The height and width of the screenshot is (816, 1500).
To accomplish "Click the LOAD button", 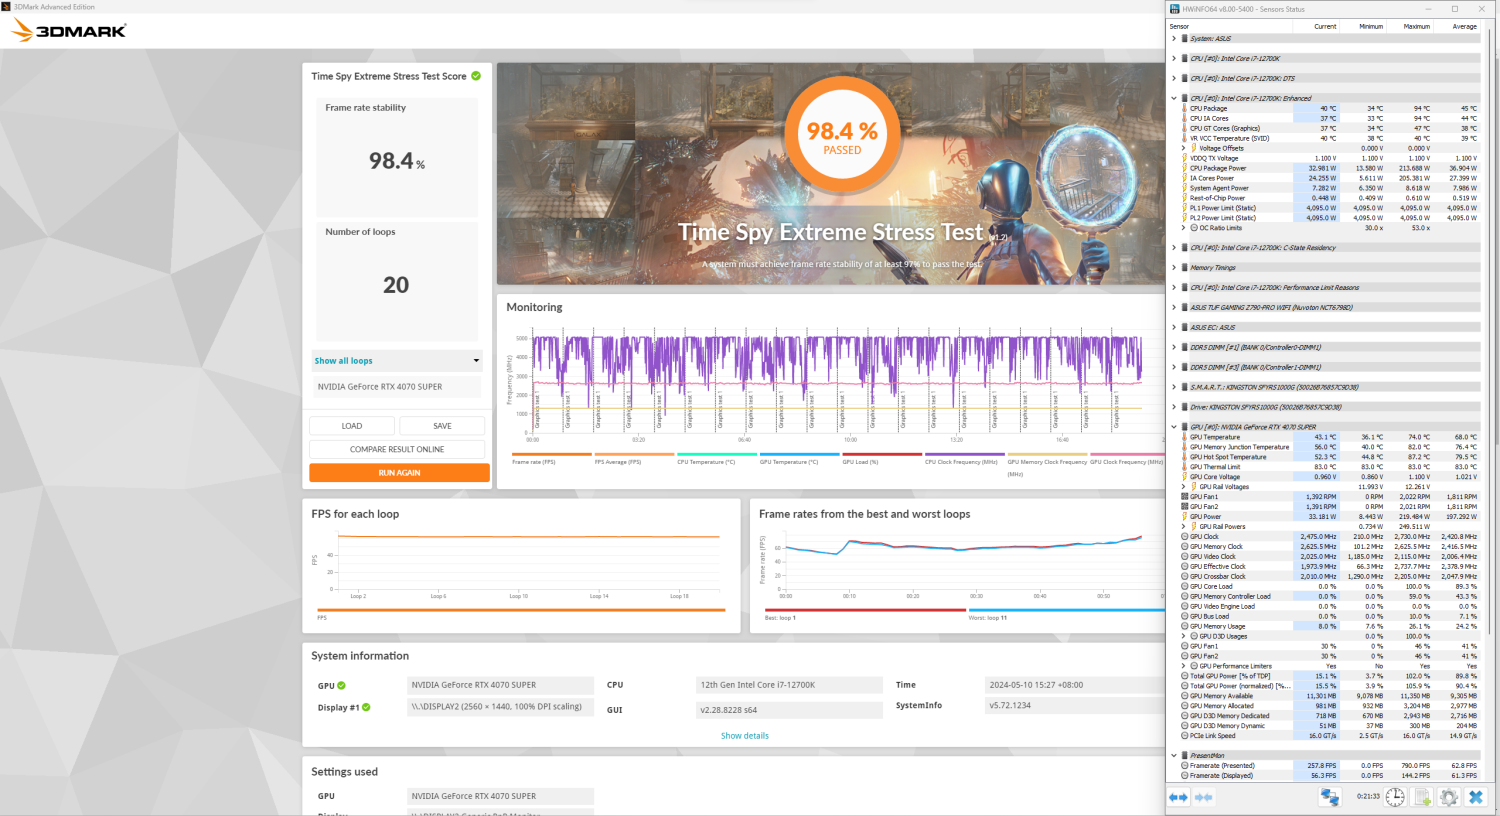I will (x=352, y=426).
